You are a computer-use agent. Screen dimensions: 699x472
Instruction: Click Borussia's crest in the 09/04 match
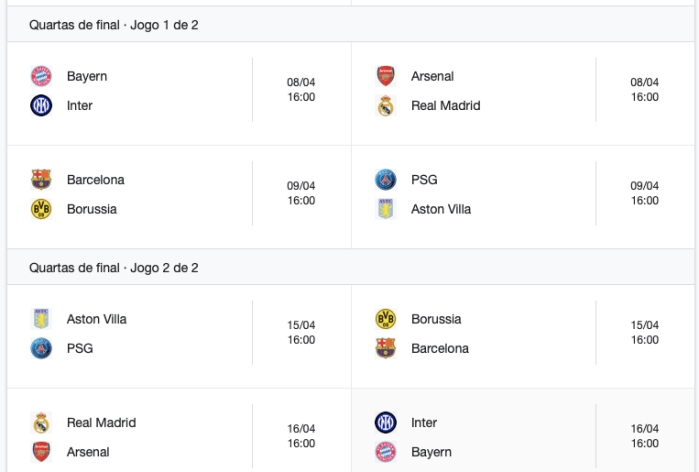(41, 209)
